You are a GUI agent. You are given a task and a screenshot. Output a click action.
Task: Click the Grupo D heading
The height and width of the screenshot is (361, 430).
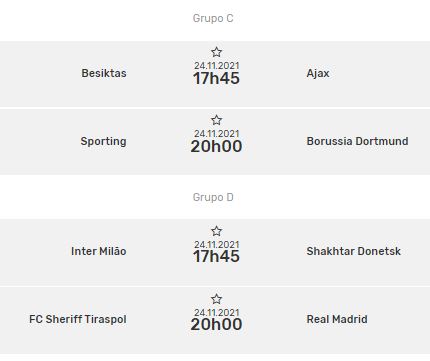[213, 197]
